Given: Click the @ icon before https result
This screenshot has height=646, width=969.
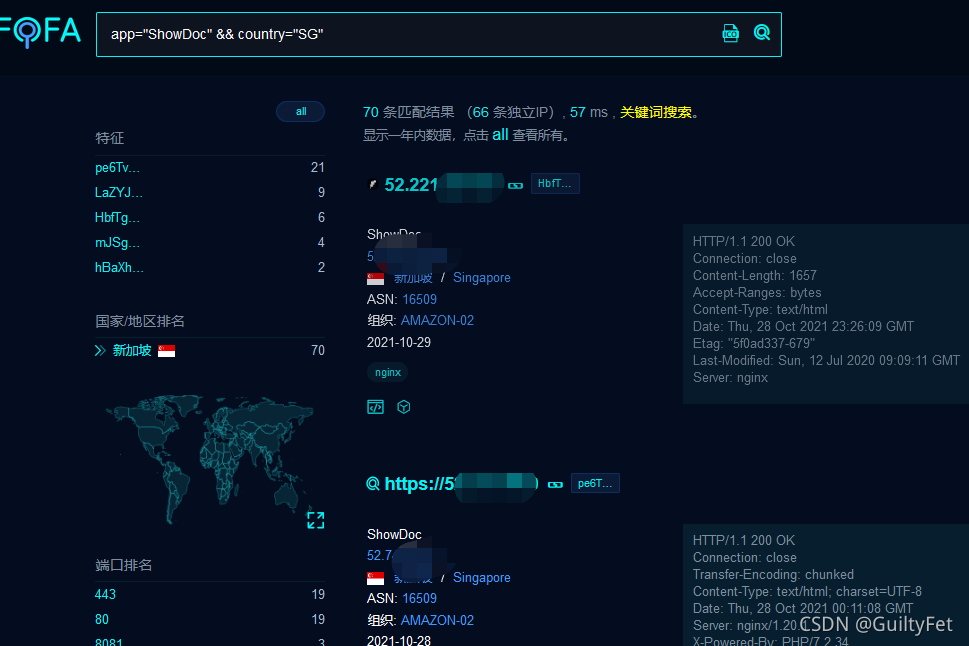Looking at the screenshot, I should click(373, 483).
